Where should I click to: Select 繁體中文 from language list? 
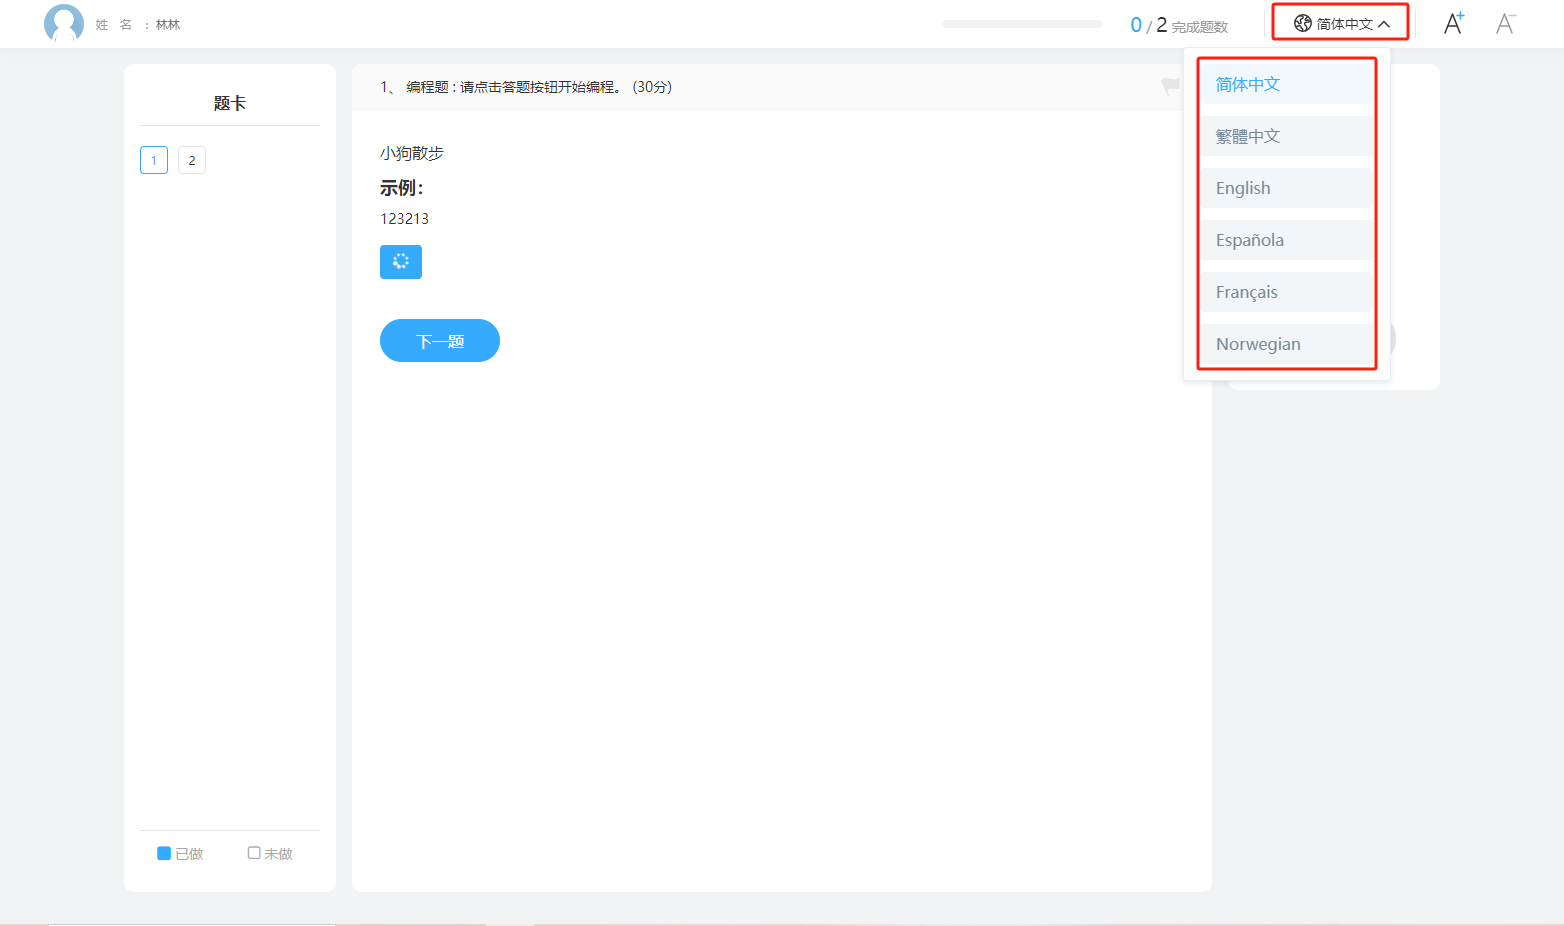click(1287, 136)
